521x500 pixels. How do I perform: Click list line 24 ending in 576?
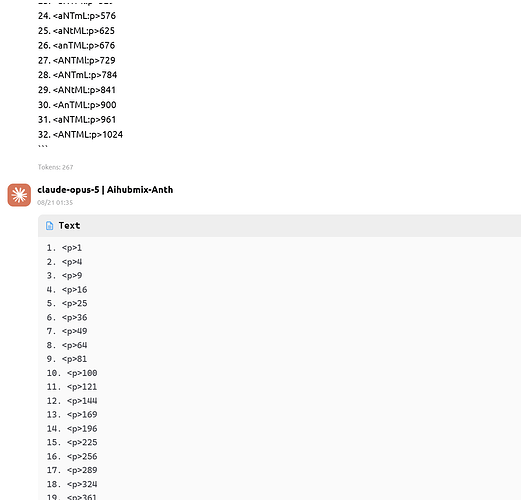click(77, 16)
